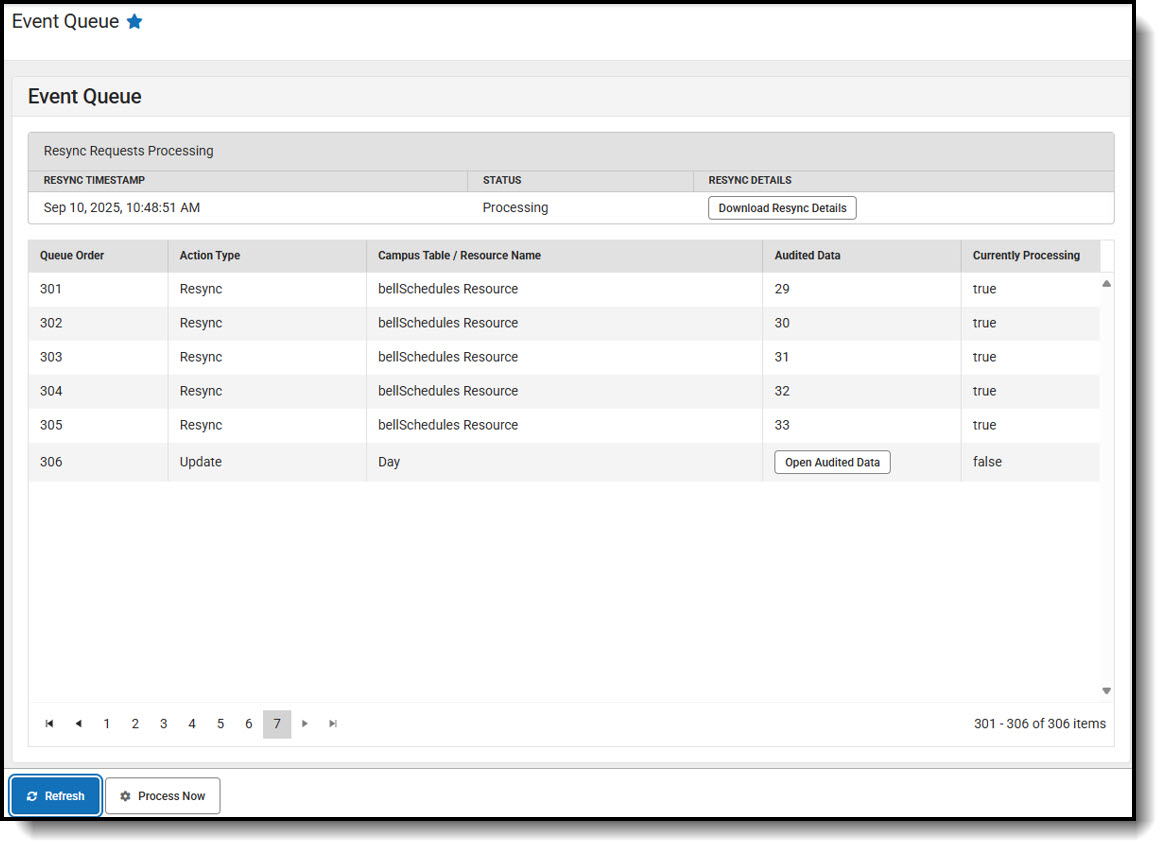1170x855 pixels.
Task: Download Resync Details
Action: 782,208
